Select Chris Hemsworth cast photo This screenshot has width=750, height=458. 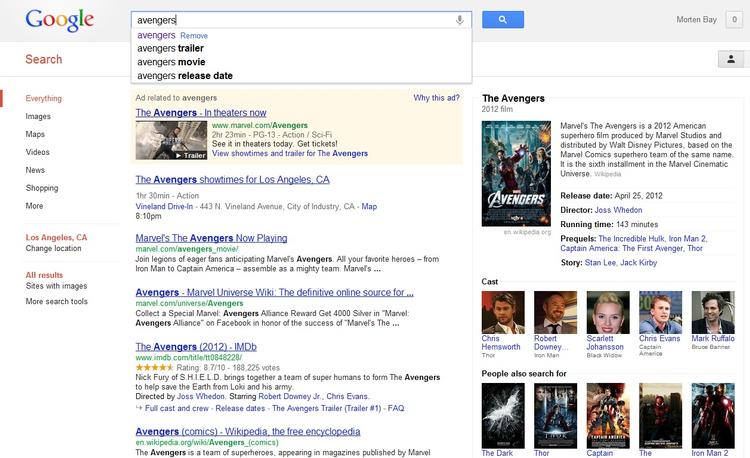click(503, 312)
